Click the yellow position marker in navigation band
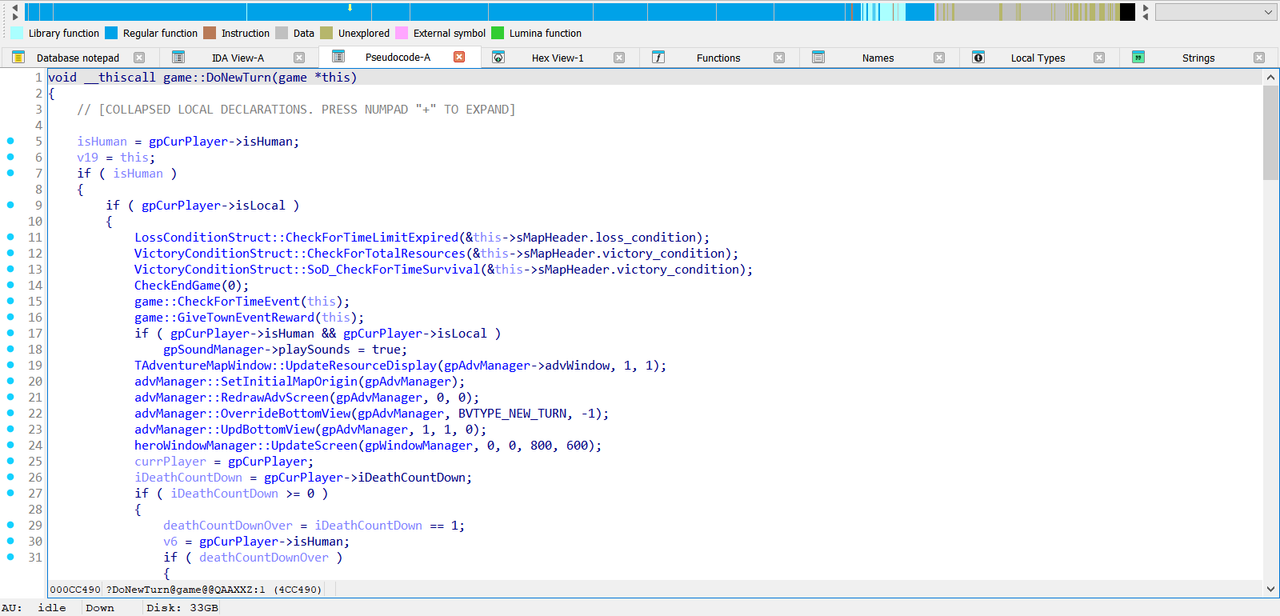The height and width of the screenshot is (616, 1280). click(x=349, y=8)
